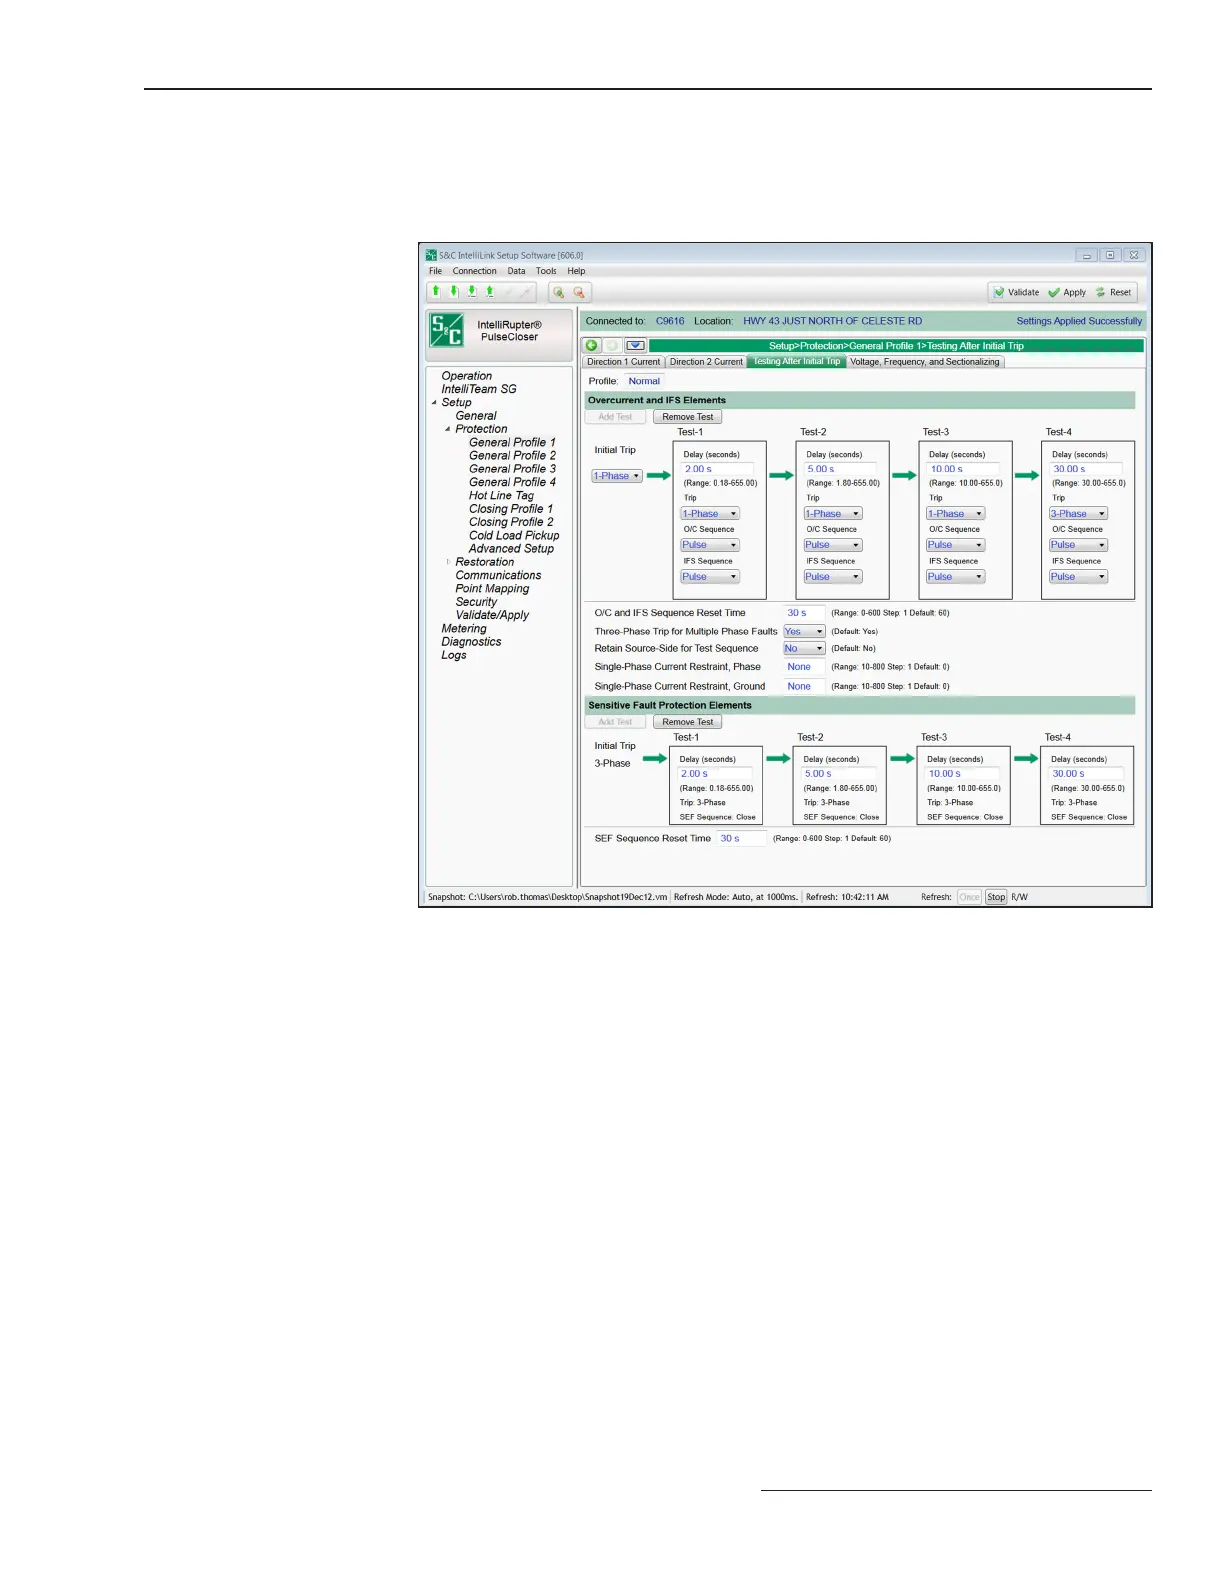Image resolution: width=1224 pixels, height=1584 pixels.
Task: Edit Overcurrent Test-2 delay 5.00 s field
Action: coord(840,469)
